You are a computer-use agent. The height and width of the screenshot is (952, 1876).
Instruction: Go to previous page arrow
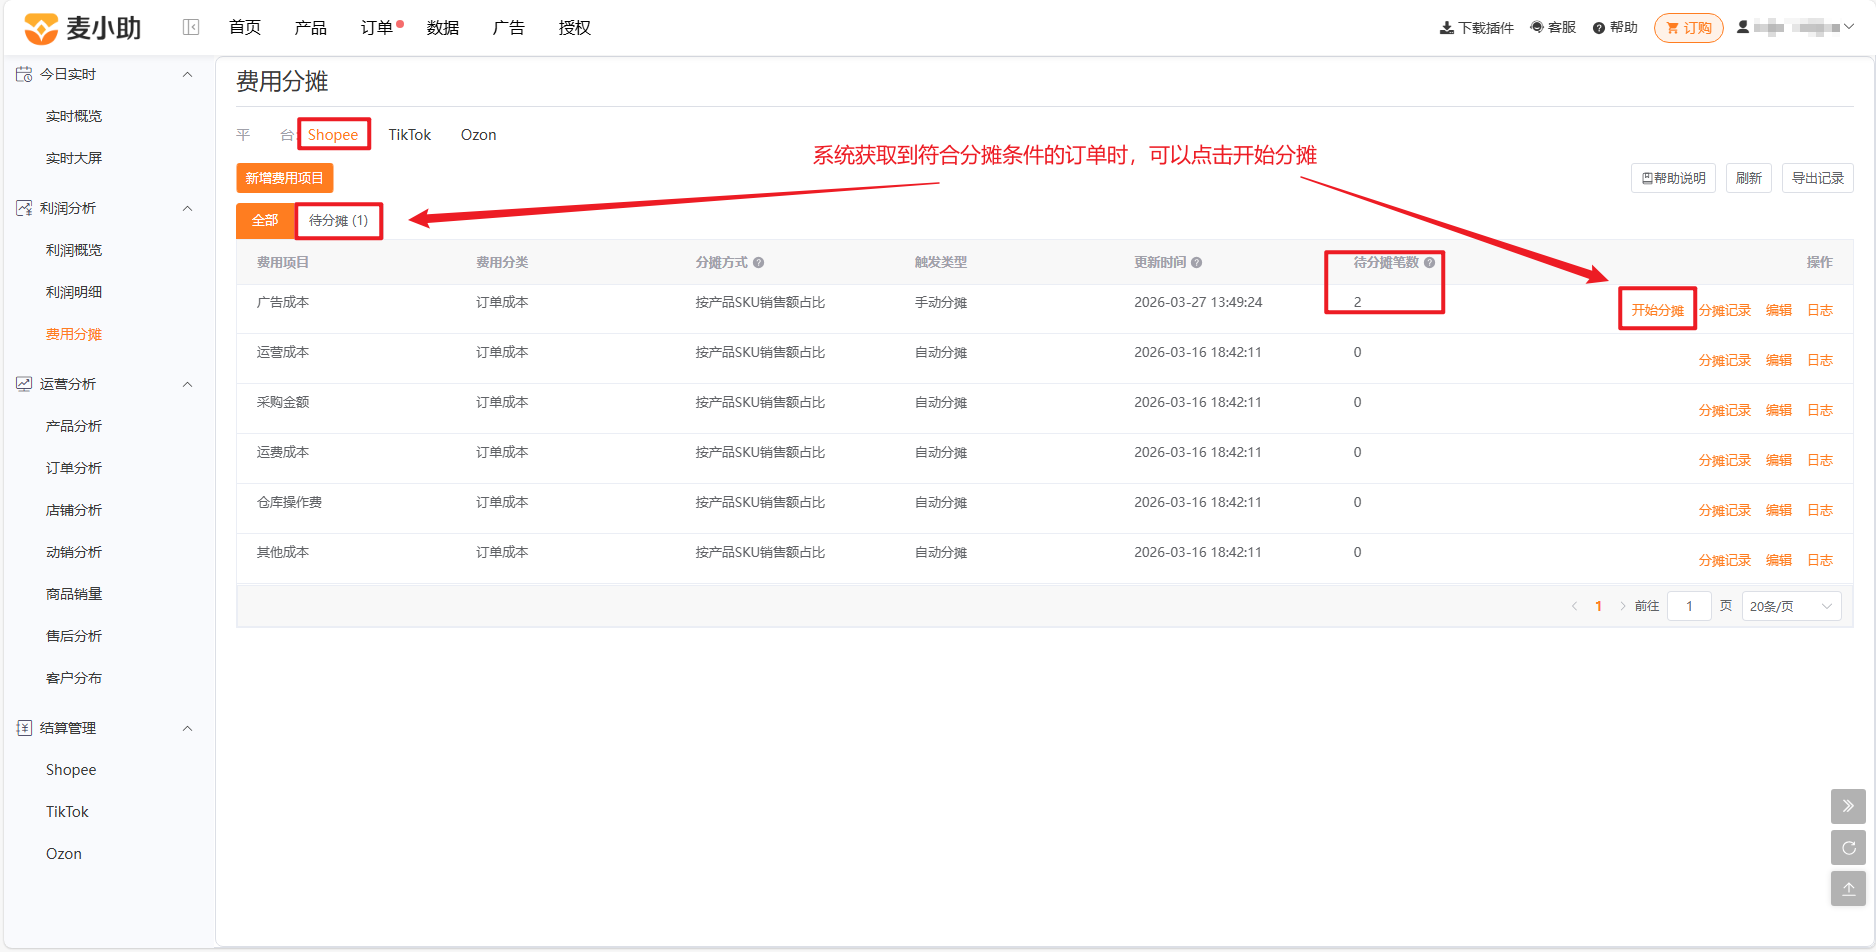1574,606
